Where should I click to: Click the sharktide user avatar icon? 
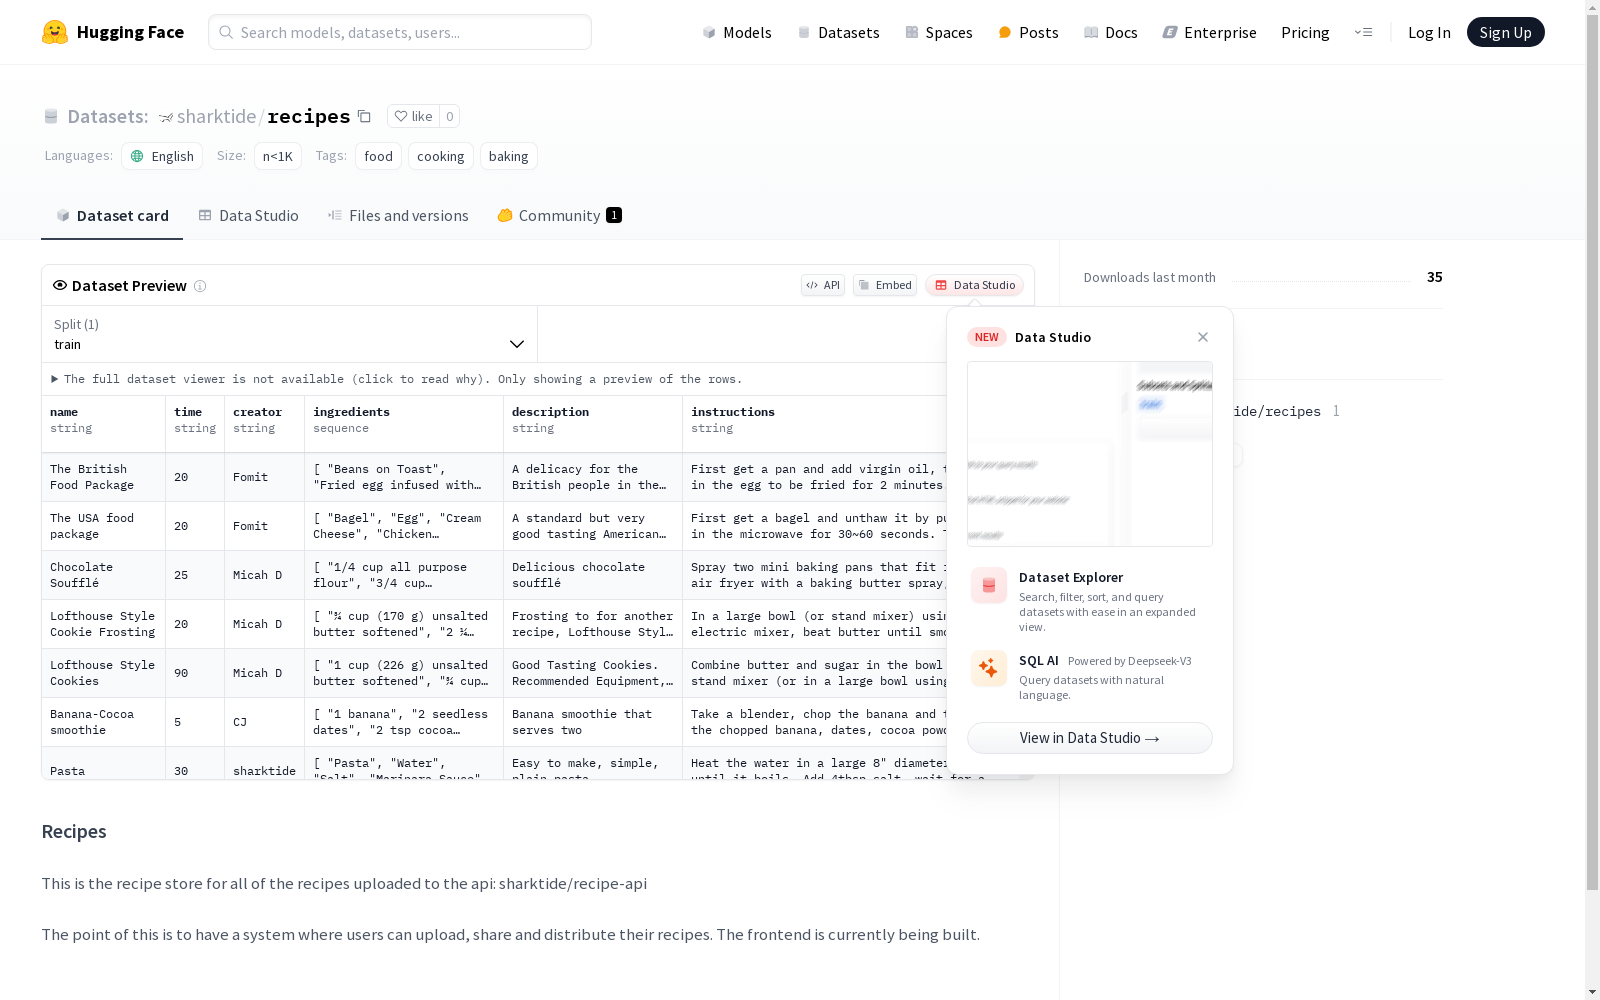(166, 117)
